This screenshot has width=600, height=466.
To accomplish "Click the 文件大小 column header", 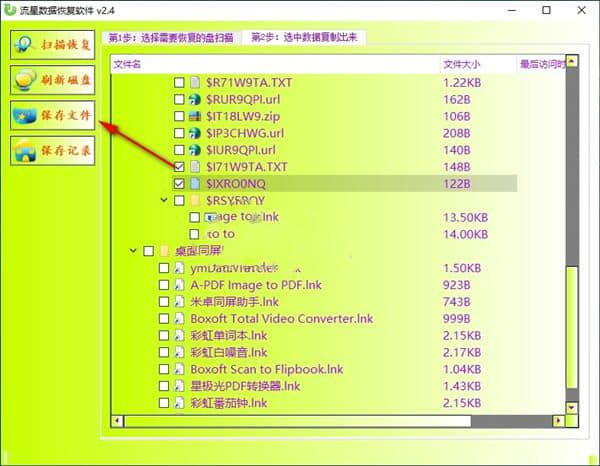I will click(x=460, y=64).
